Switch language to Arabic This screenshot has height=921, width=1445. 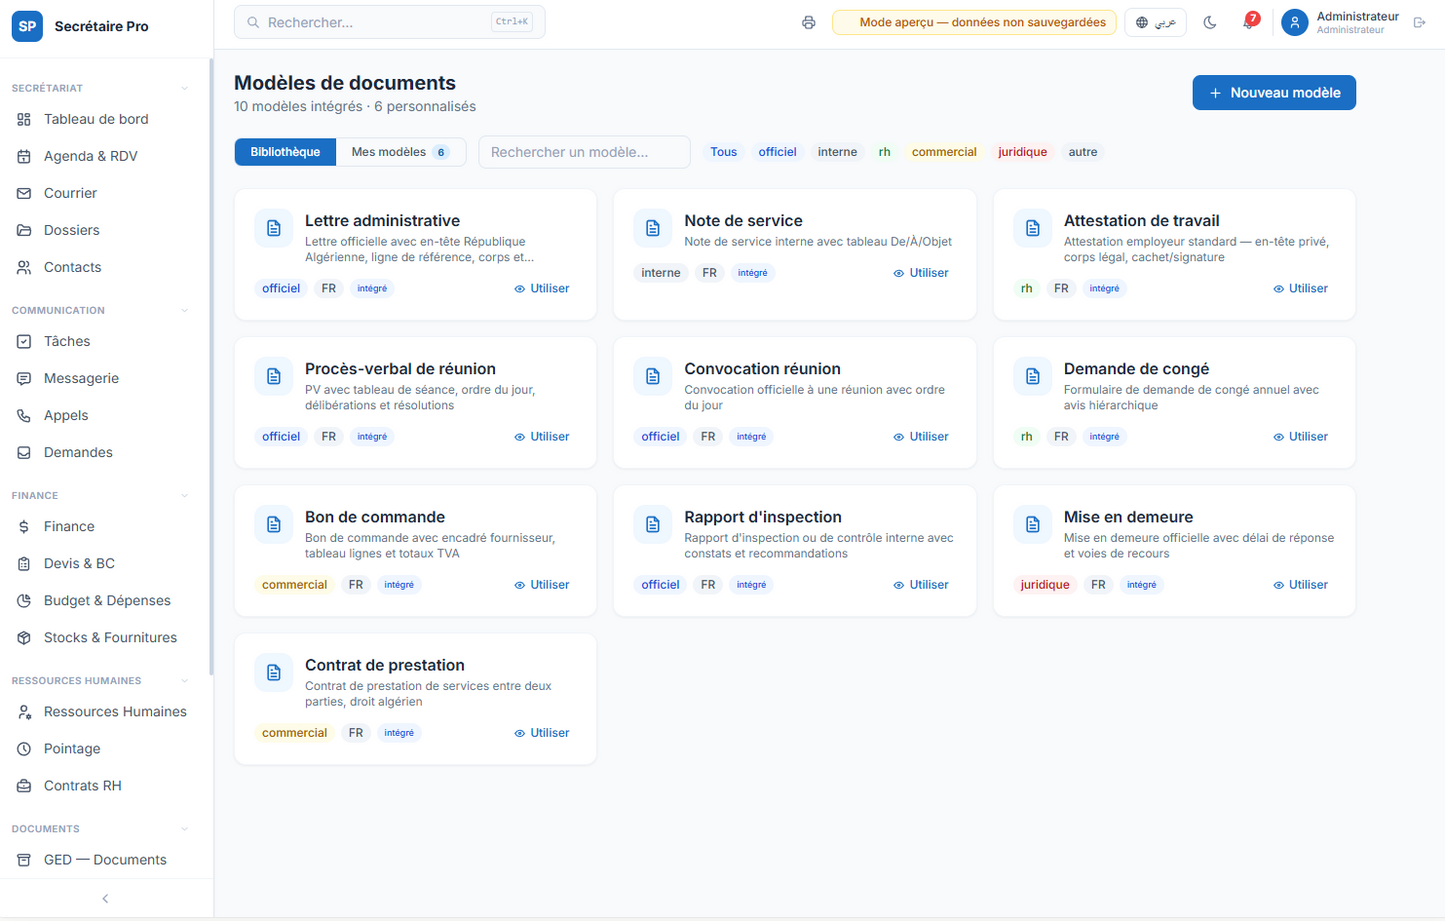1155,22
